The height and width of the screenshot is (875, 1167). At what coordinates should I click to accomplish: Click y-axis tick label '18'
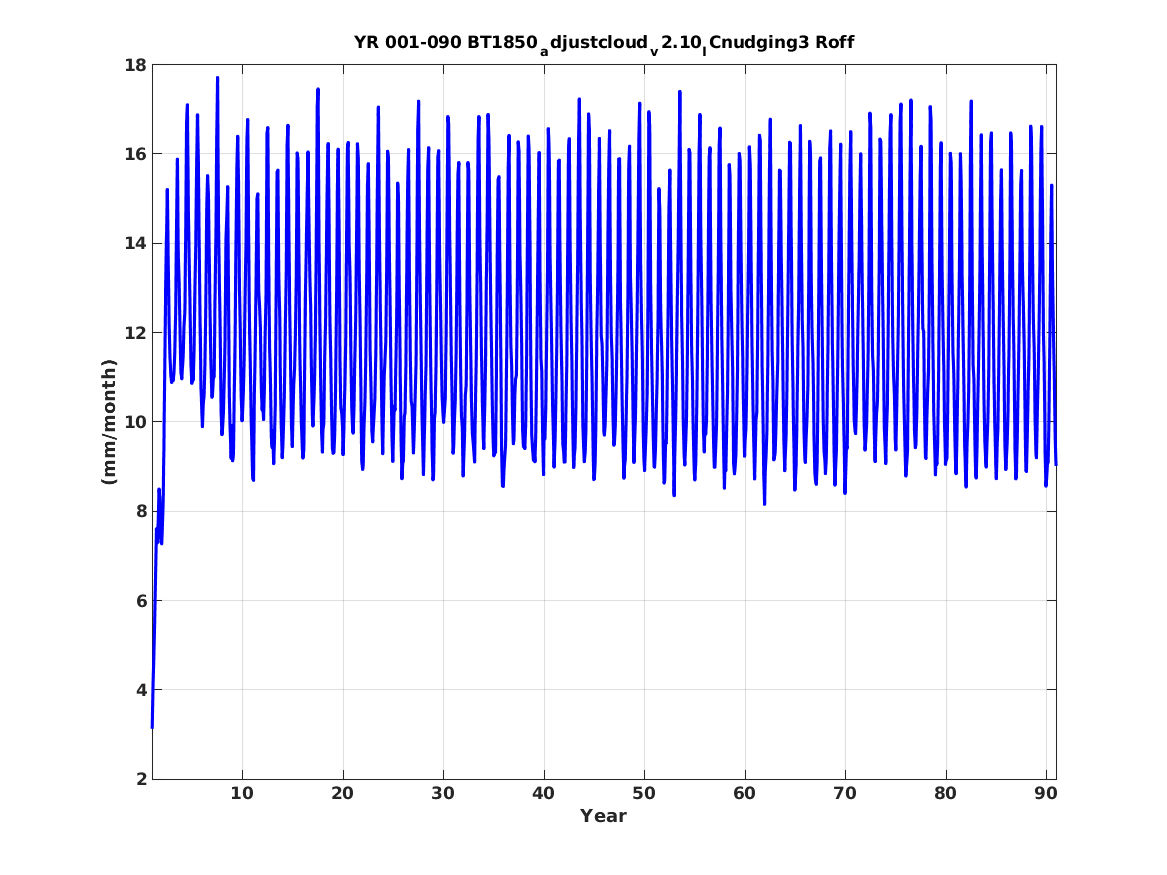(x=135, y=65)
